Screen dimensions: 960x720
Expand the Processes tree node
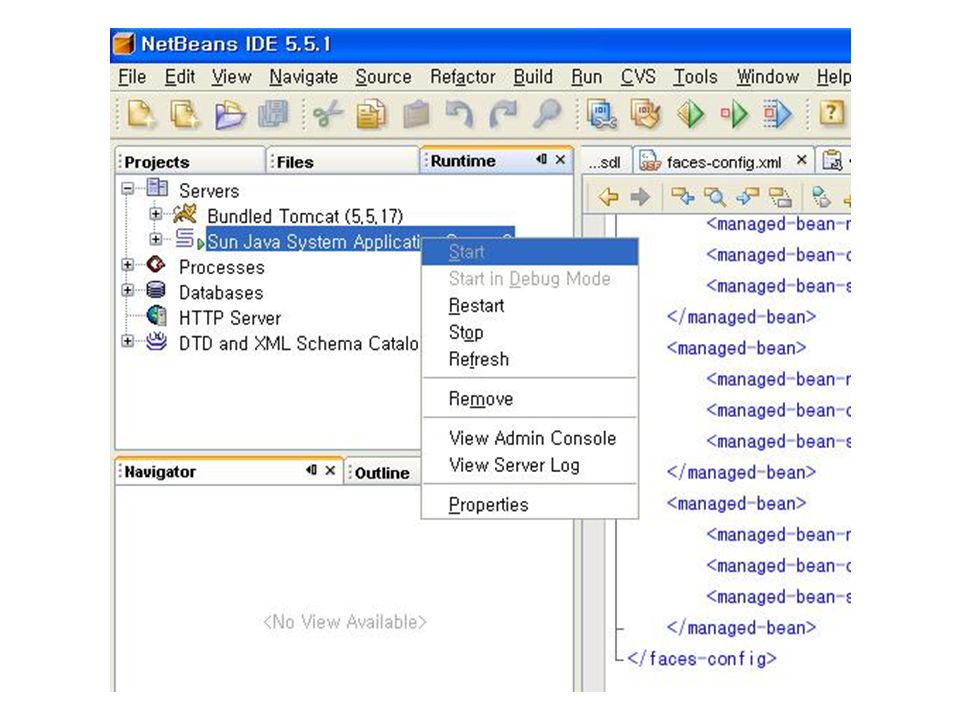coord(127,265)
